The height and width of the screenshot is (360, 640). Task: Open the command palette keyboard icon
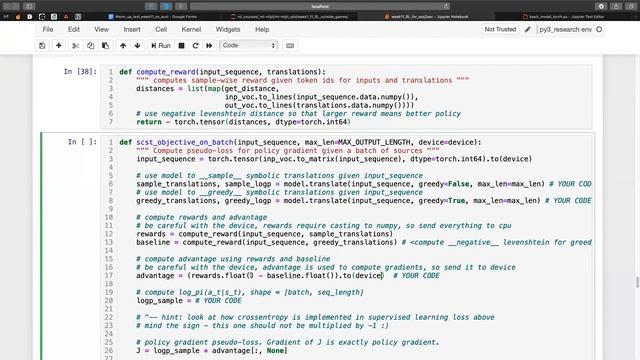coord(290,46)
